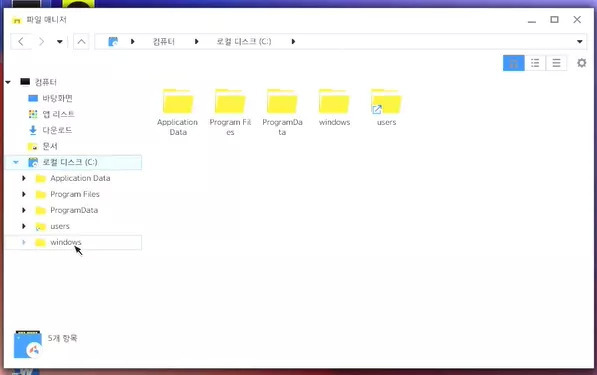The image size is (597, 375).
Task: Go forward with the right arrow button
Action: pos(42,41)
